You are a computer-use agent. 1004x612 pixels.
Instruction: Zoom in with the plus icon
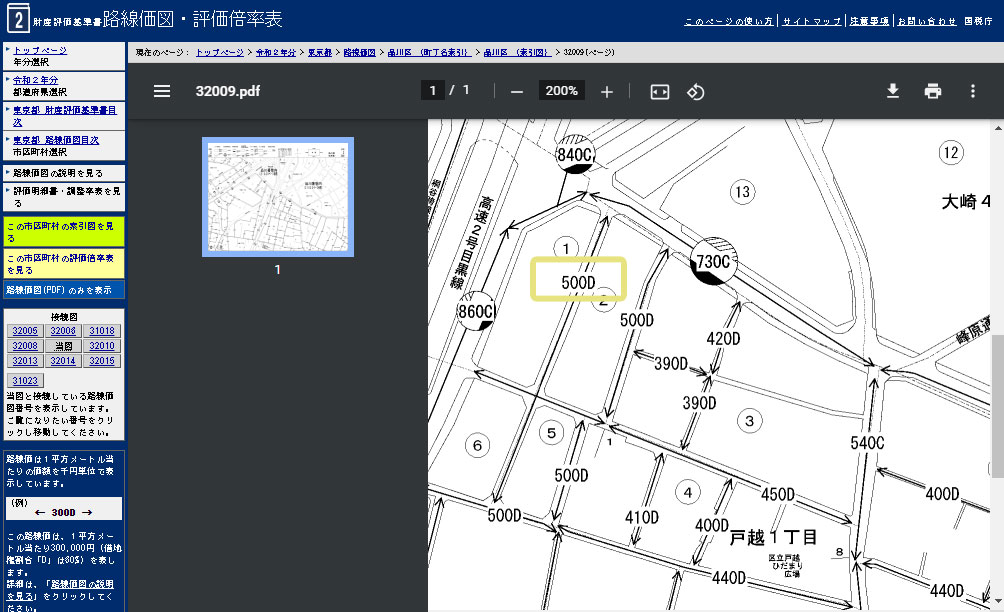click(x=606, y=91)
